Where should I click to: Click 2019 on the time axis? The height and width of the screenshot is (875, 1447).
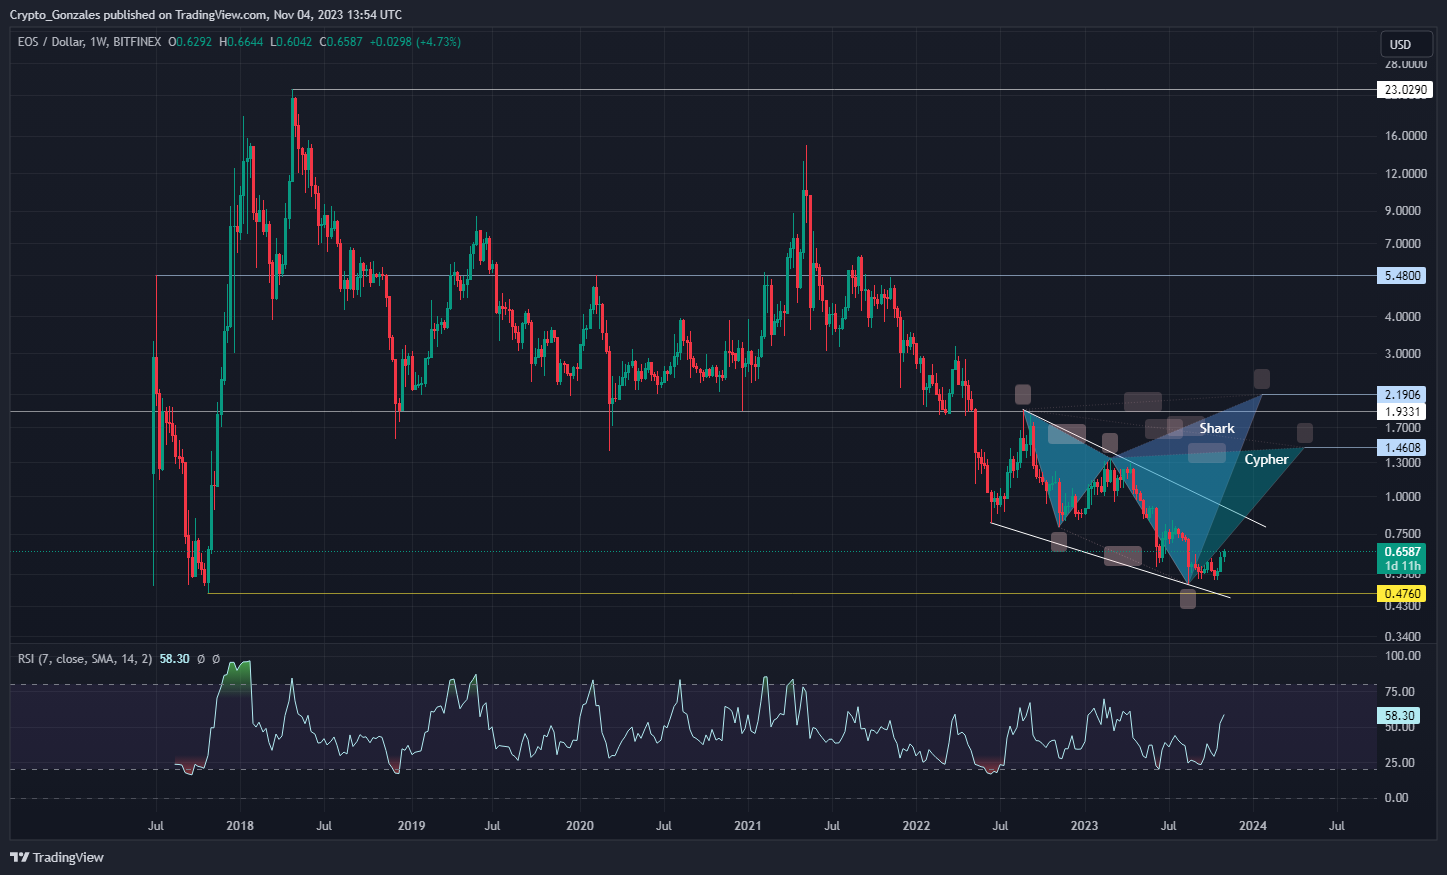point(411,826)
